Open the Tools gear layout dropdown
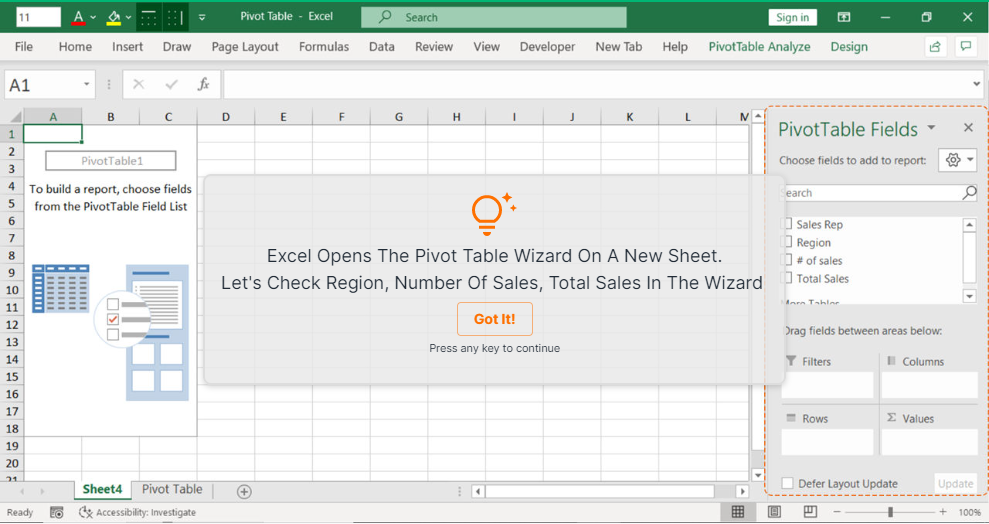989x524 pixels. pos(958,160)
